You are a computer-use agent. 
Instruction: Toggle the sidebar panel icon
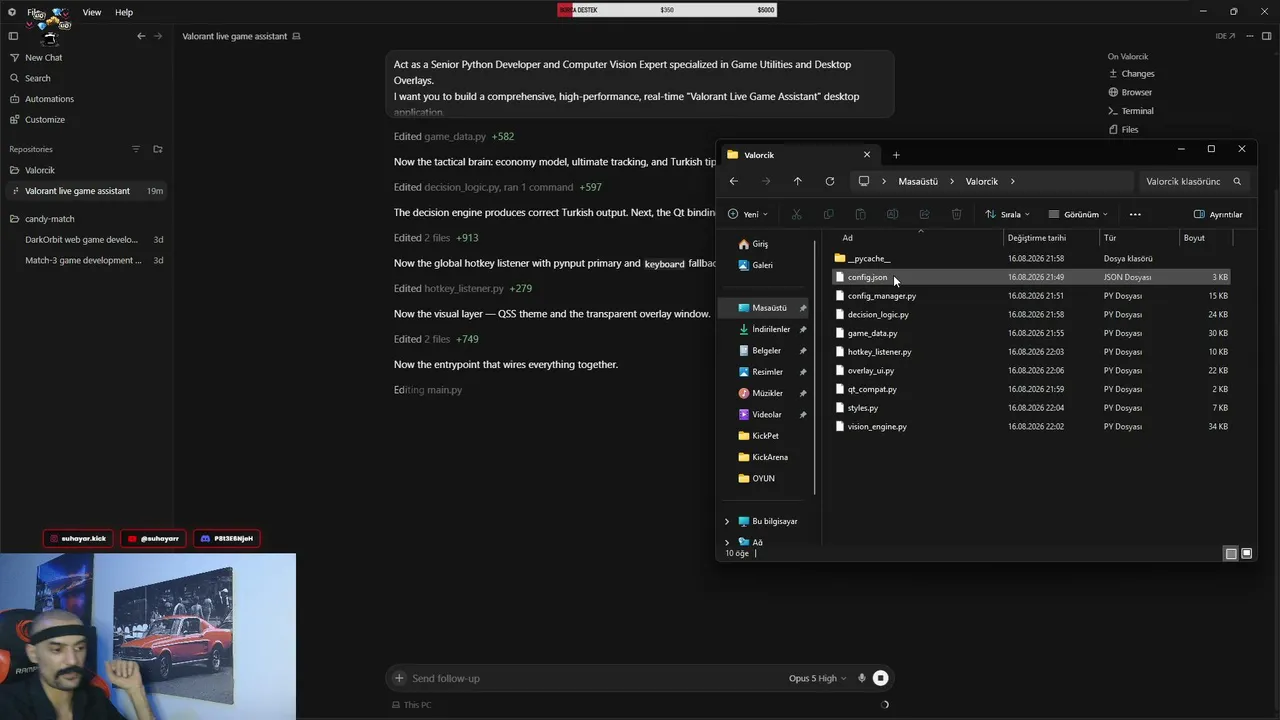click(x=13, y=36)
